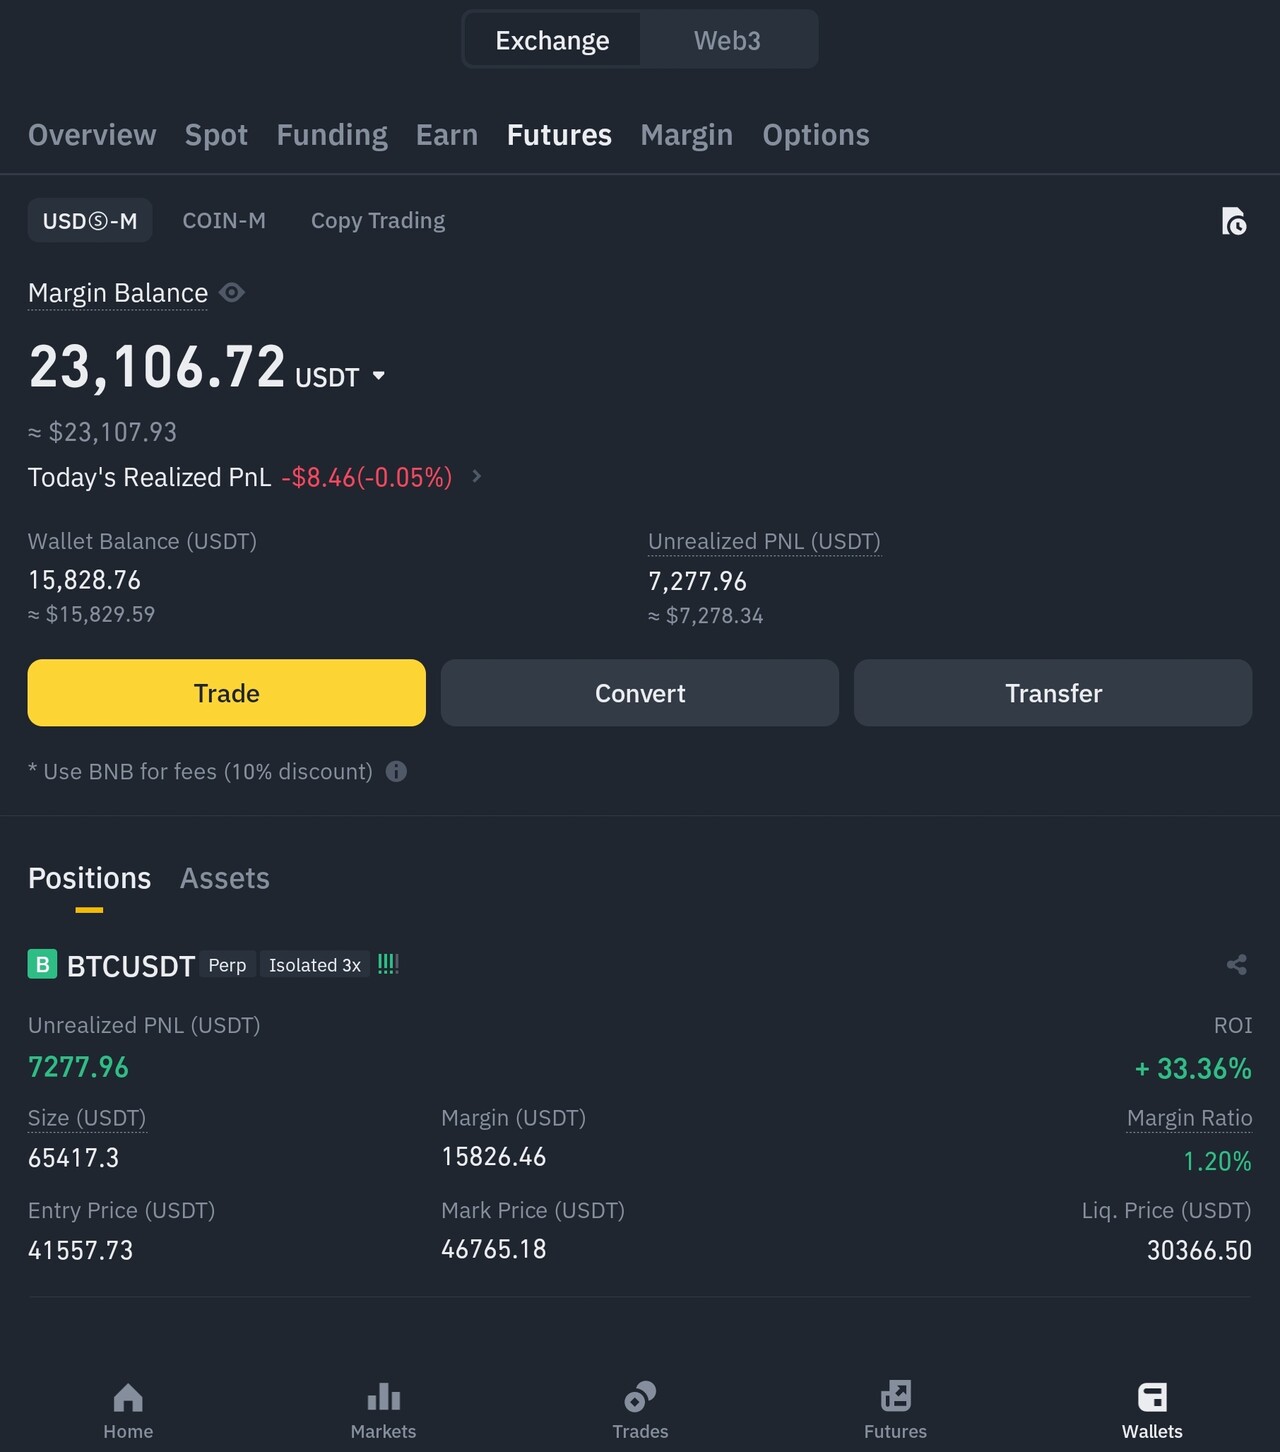Open the Isolated 3x leverage selector

point(314,965)
